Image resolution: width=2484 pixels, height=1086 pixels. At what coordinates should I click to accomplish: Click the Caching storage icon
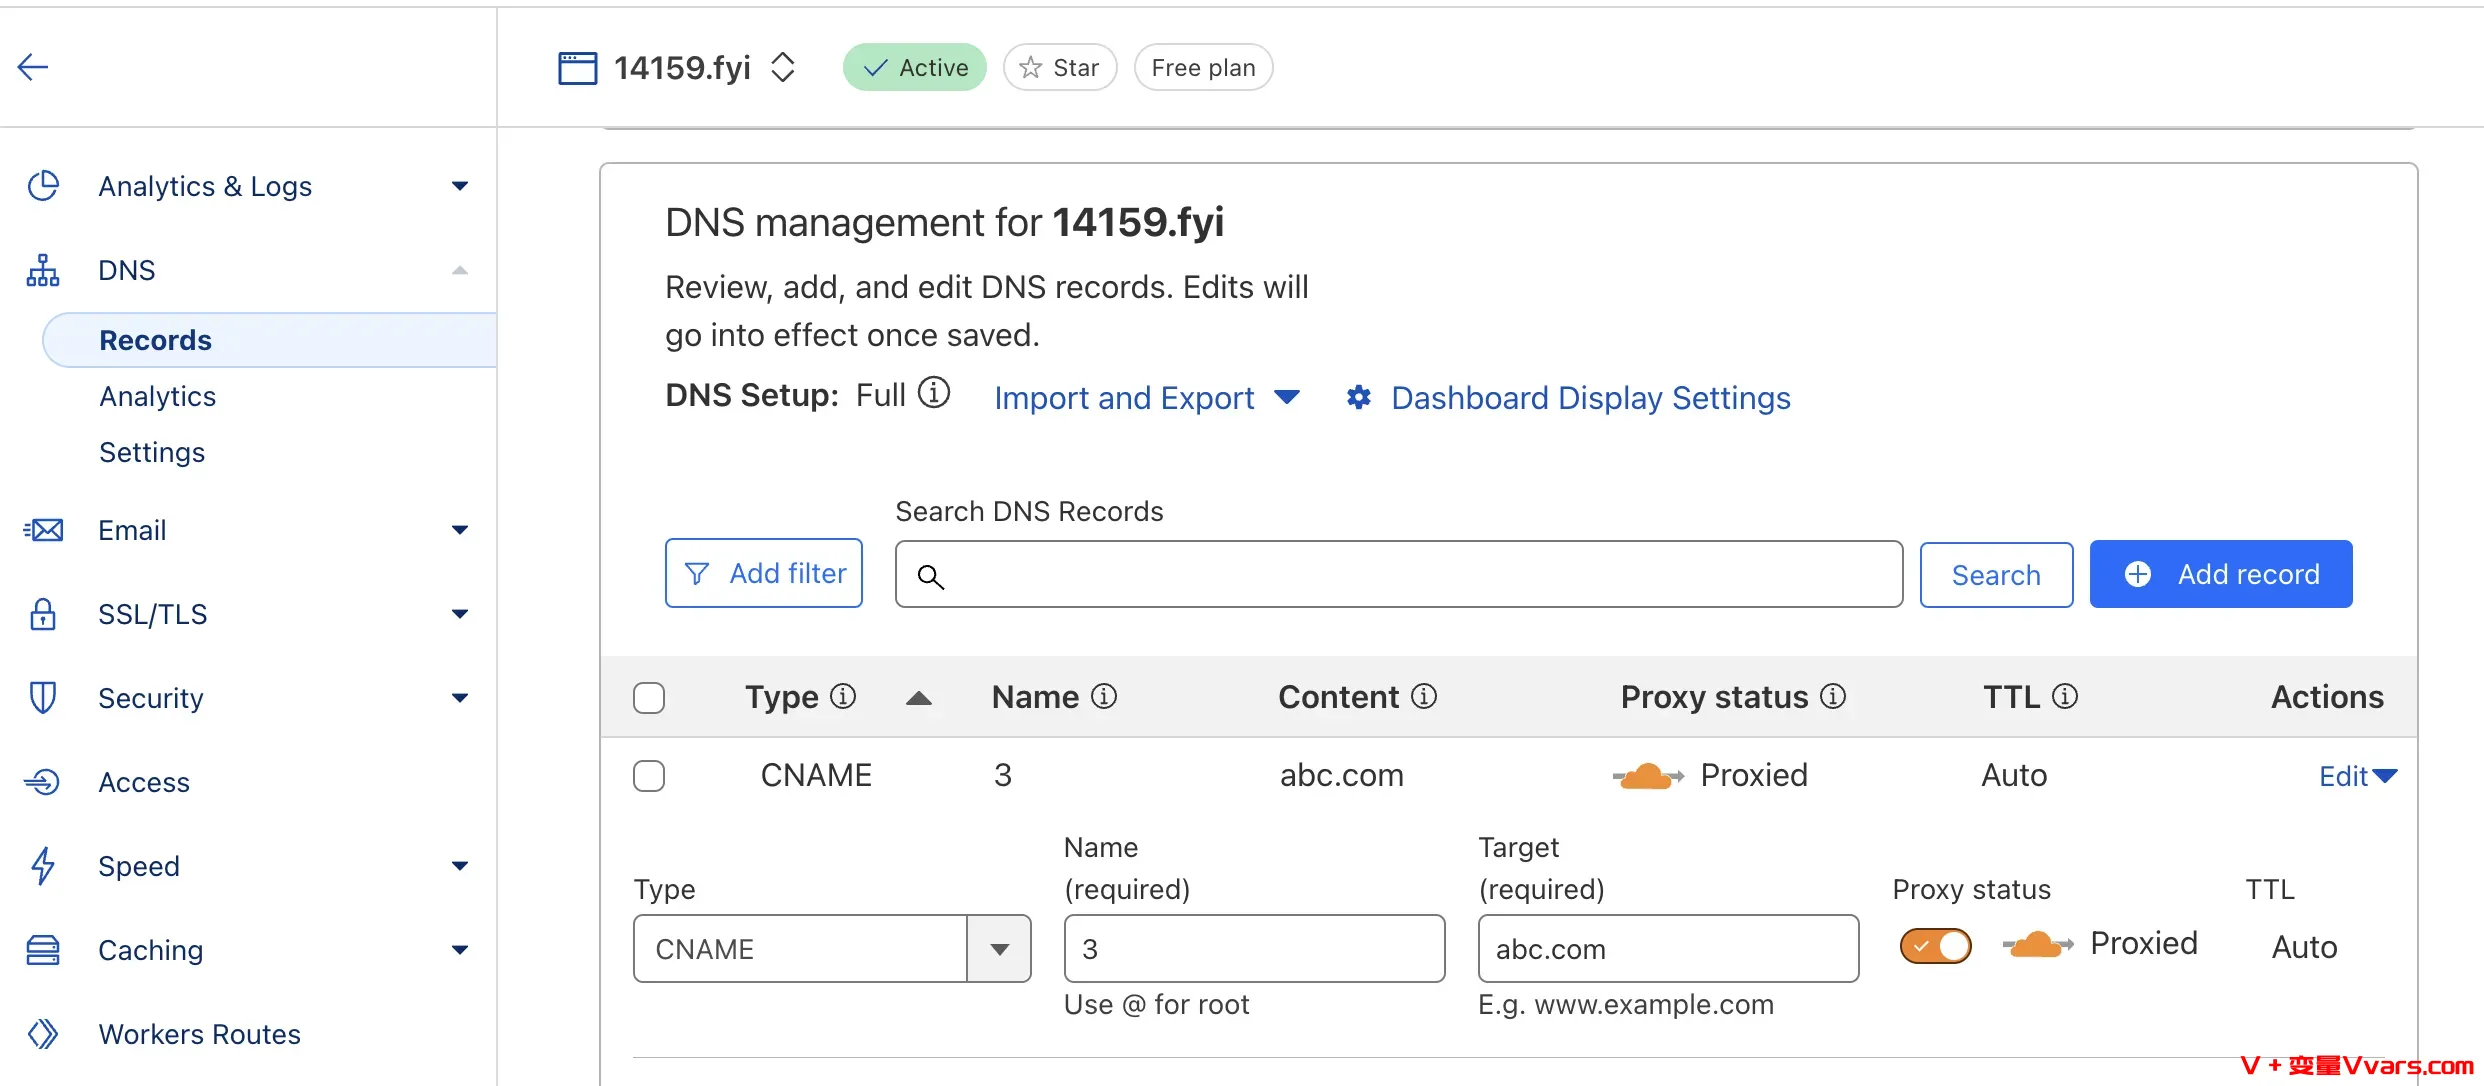43,950
